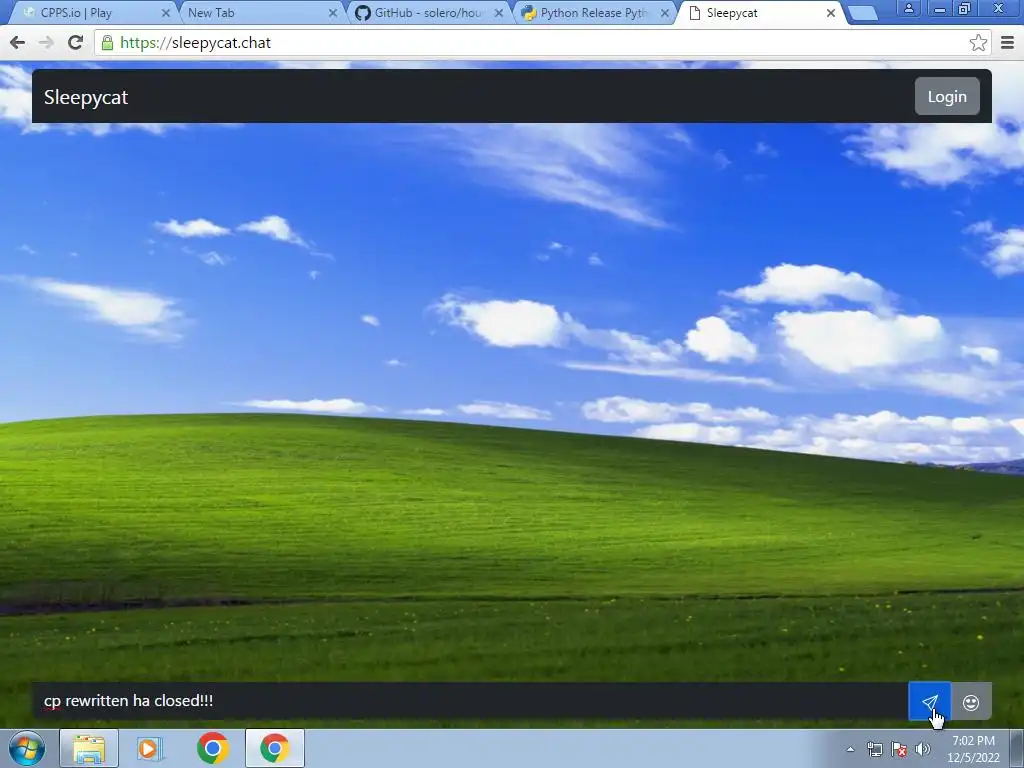Open a new browser tab button

tap(862, 14)
